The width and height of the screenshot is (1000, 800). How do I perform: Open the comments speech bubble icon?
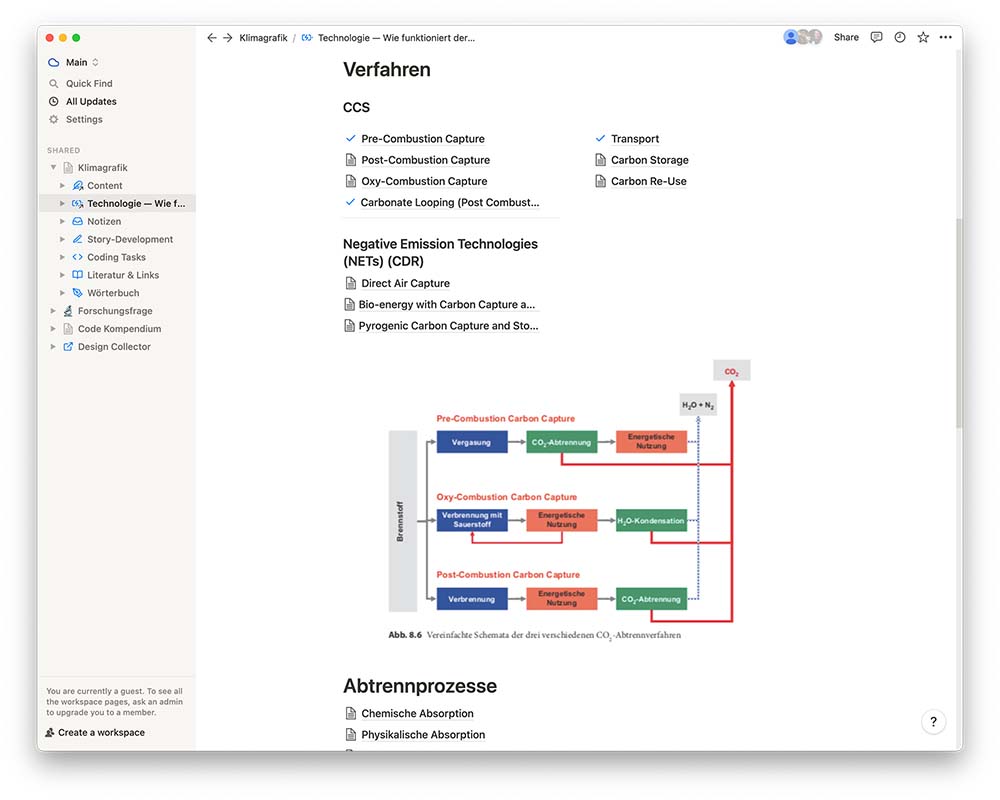(x=876, y=37)
